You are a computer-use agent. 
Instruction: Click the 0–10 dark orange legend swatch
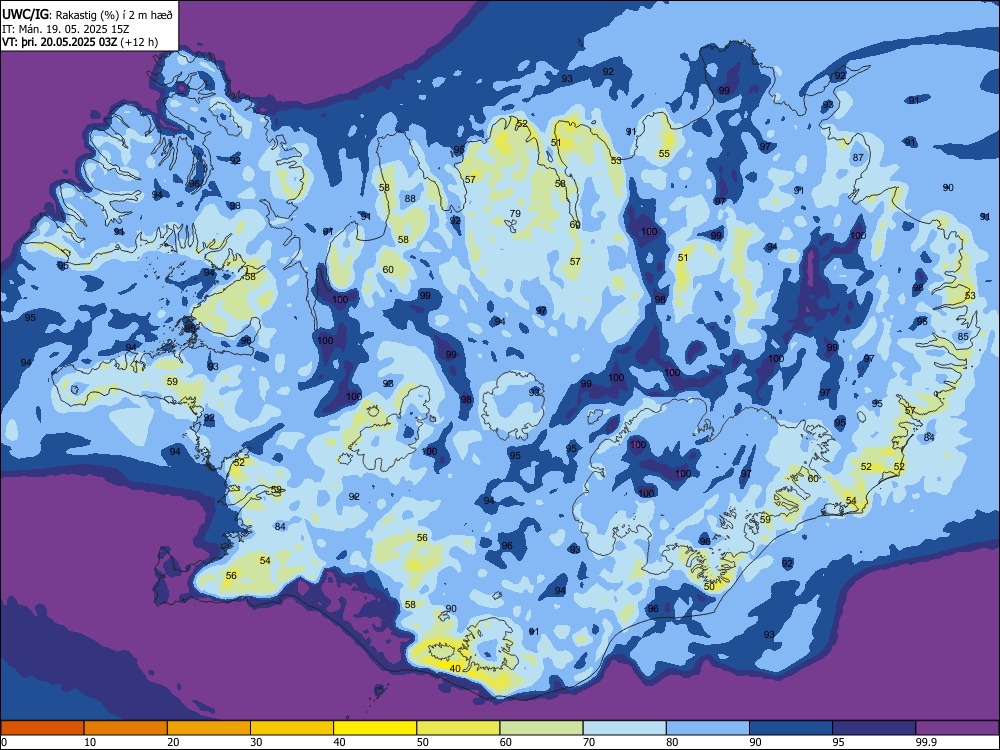[x=42, y=728]
